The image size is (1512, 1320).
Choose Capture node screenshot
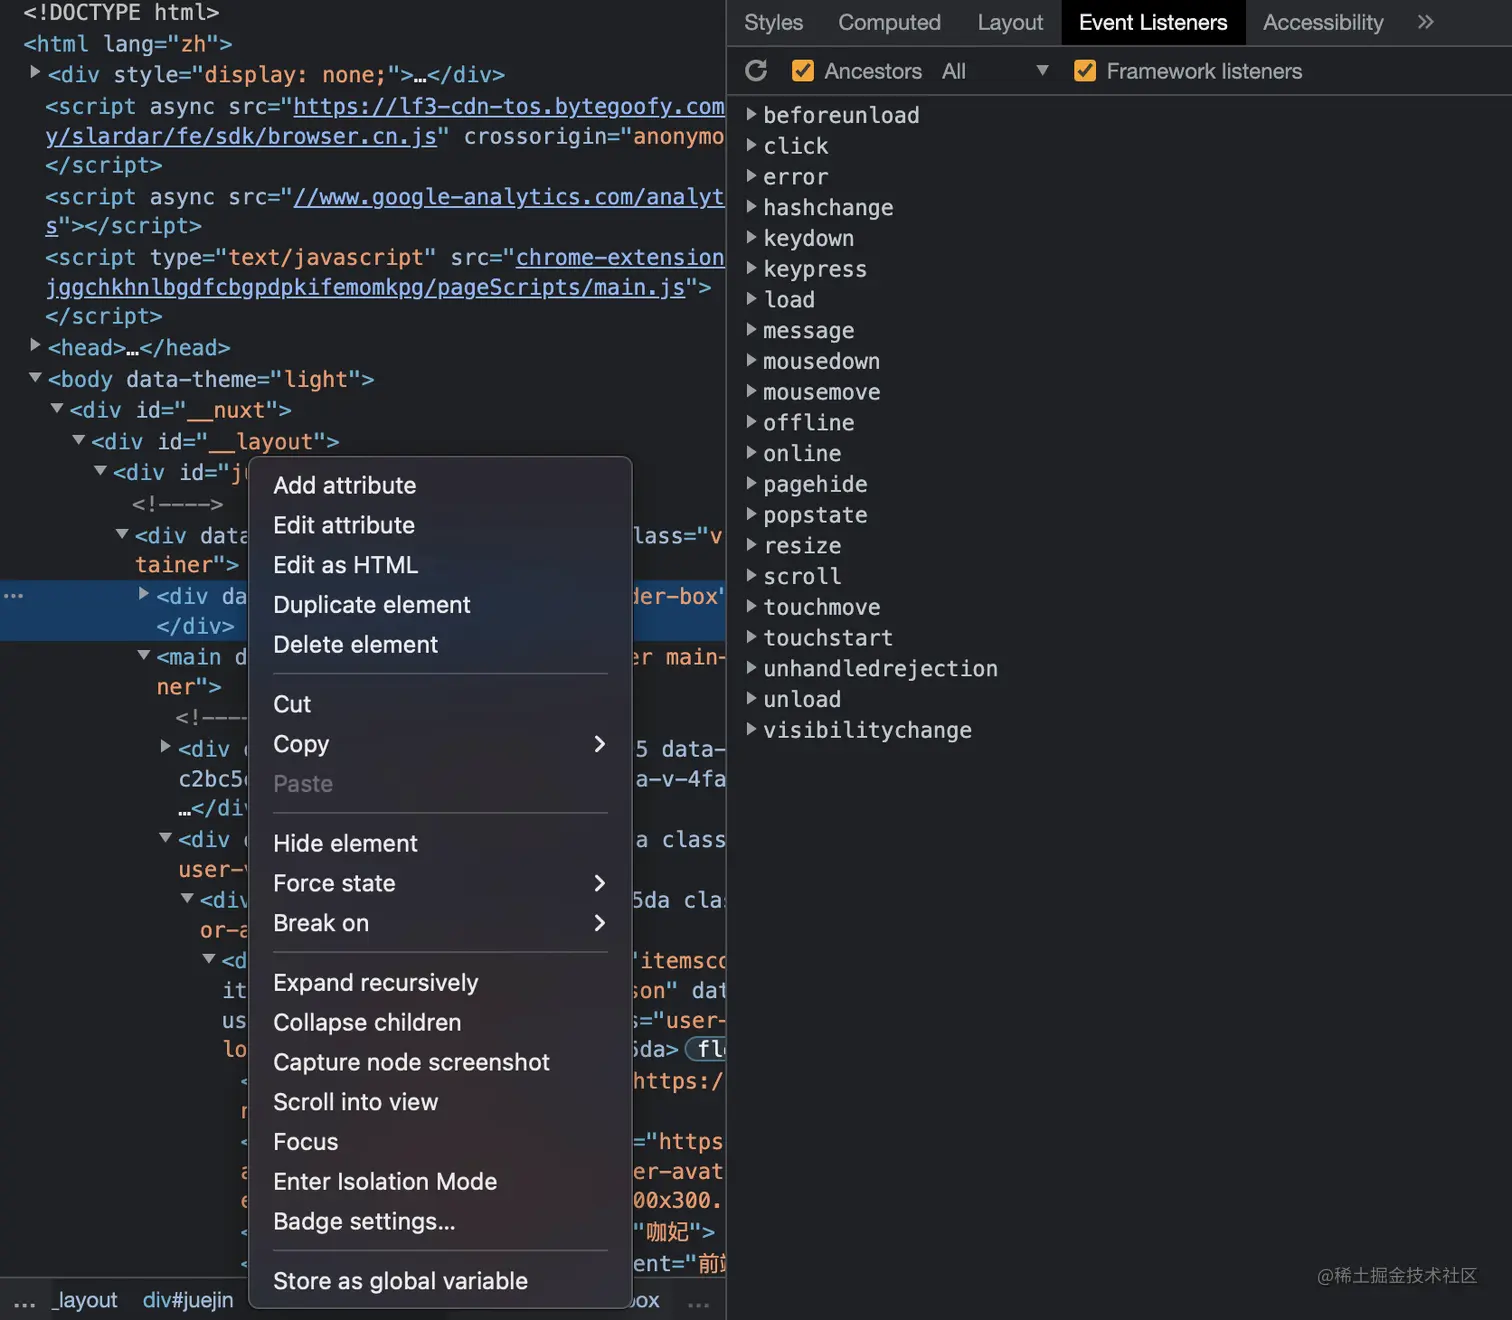coord(440,1062)
